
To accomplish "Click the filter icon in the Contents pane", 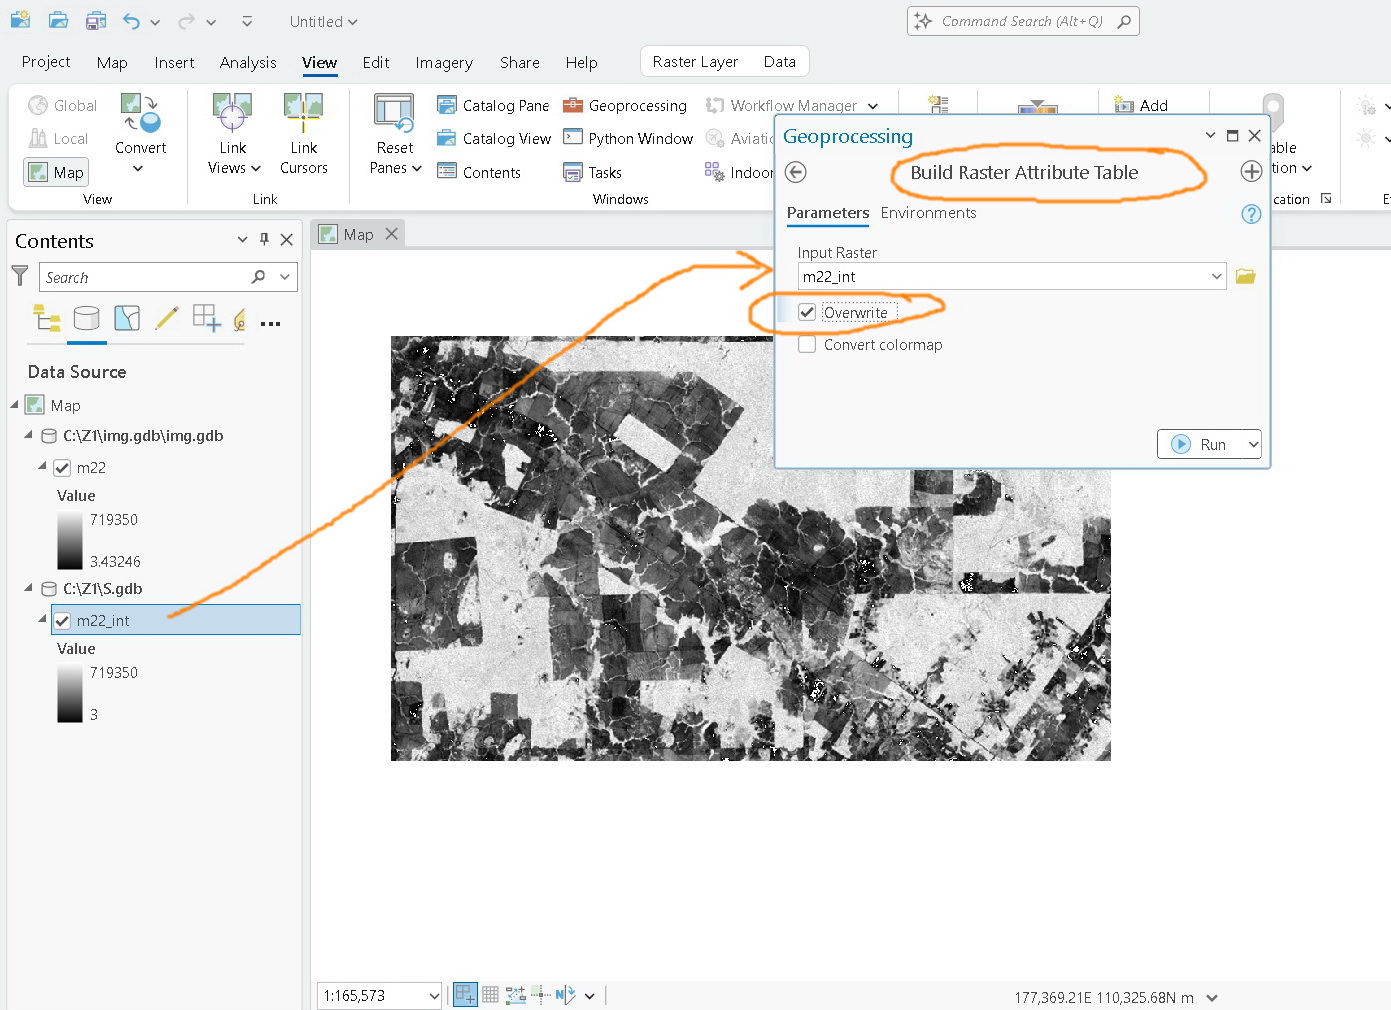I will pyautogui.click(x=19, y=276).
